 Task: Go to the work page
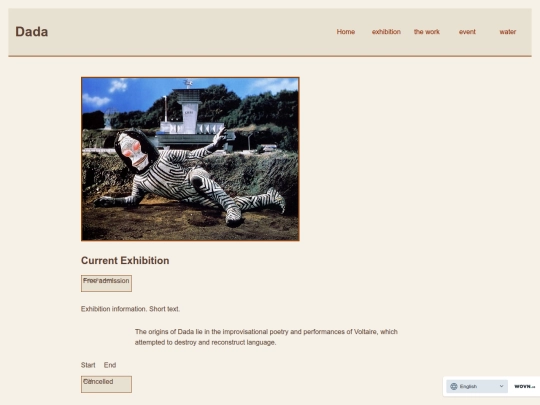(427, 32)
